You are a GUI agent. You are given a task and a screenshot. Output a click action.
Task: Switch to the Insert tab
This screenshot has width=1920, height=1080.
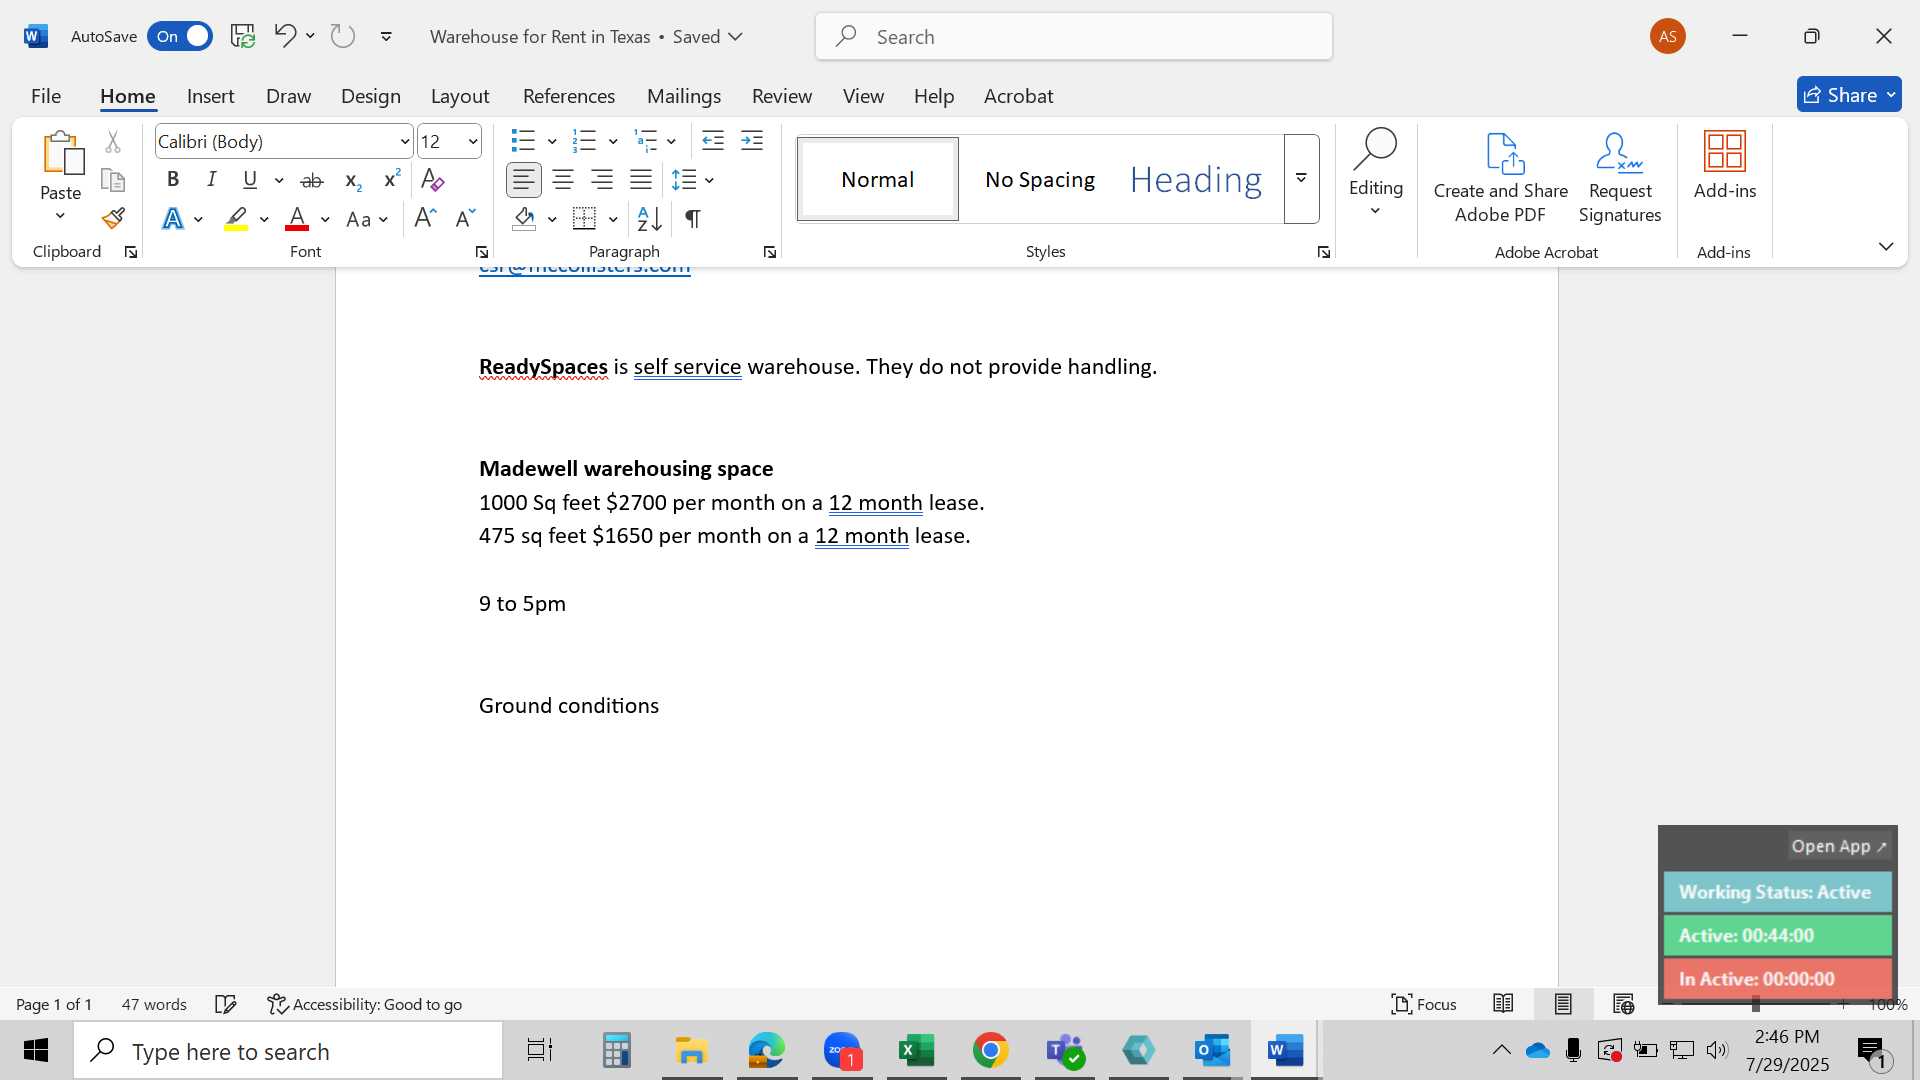(210, 95)
